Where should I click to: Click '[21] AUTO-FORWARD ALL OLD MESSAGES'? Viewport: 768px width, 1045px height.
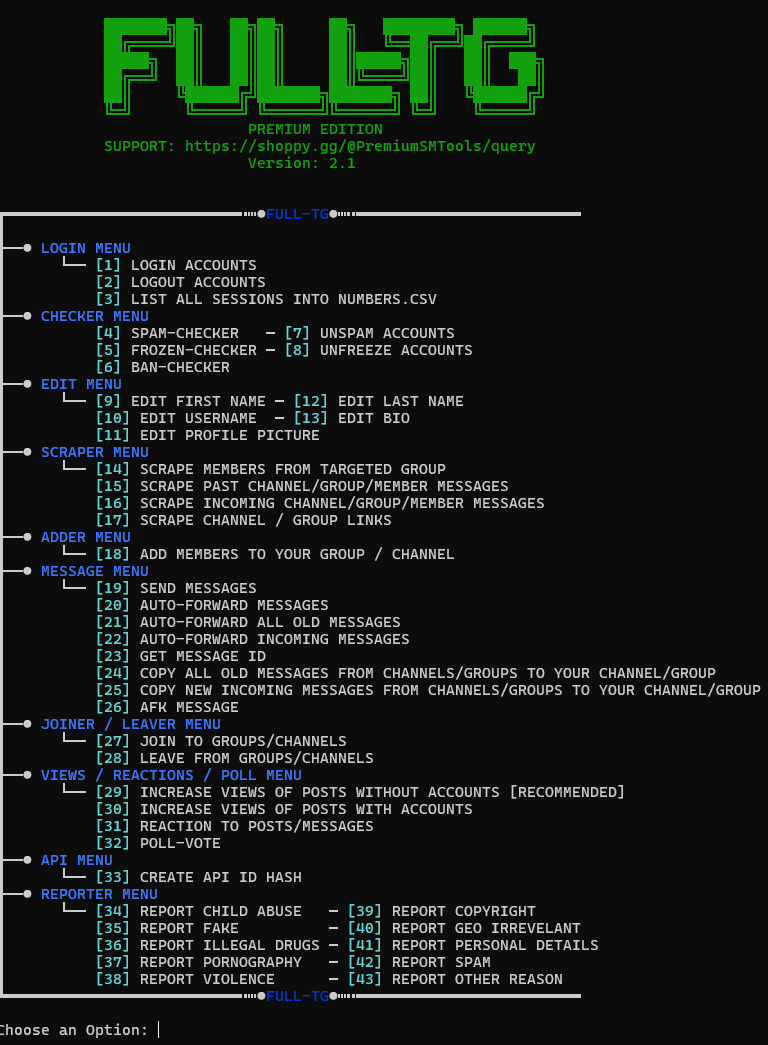[248, 622]
